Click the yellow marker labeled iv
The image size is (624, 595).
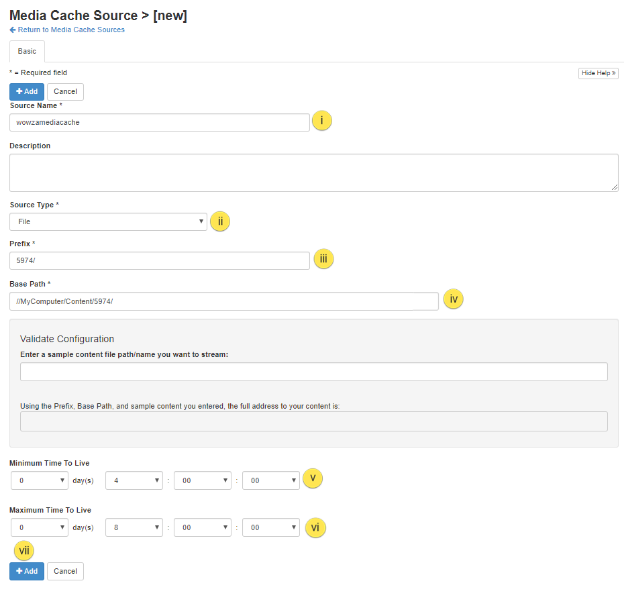pyautogui.click(x=452, y=299)
